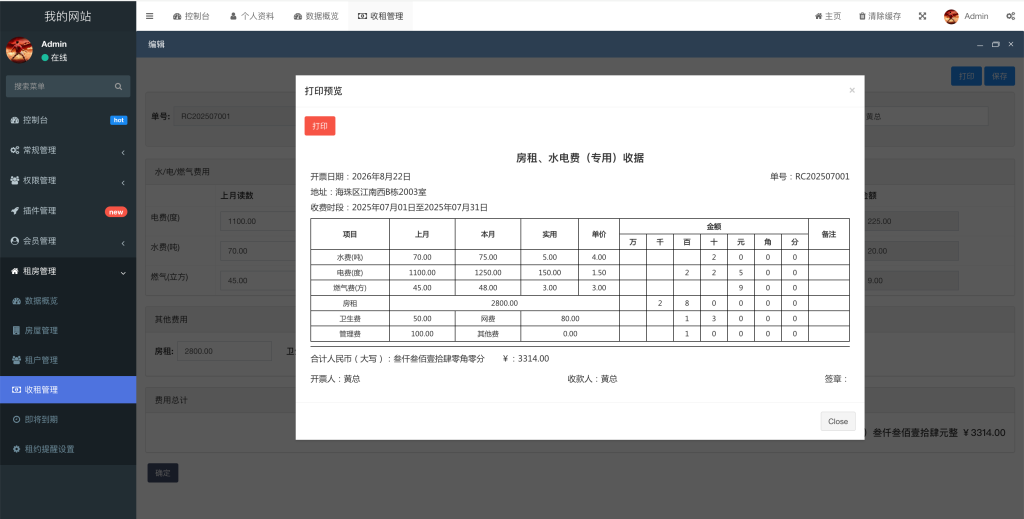The image size is (1024, 519).
Task: Select the 收租管理 tab
Action: tap(381, 16)
